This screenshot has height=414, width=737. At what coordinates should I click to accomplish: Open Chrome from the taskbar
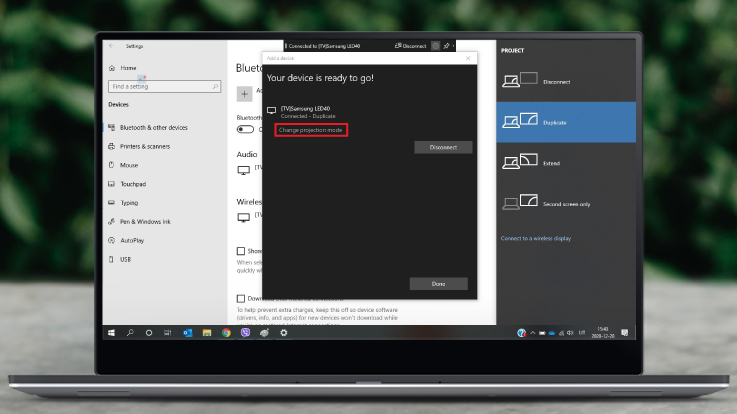(x=226, y=332)
